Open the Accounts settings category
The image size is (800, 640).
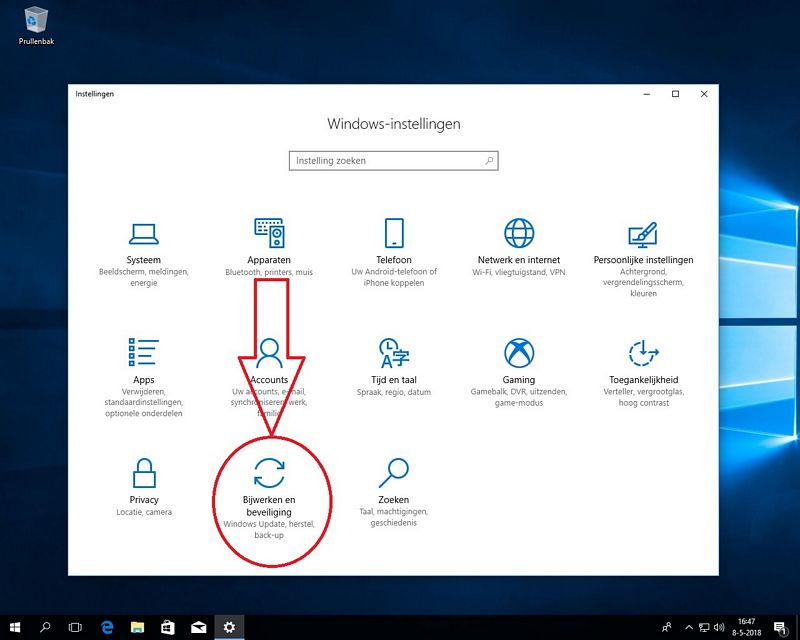click(269, 378)
